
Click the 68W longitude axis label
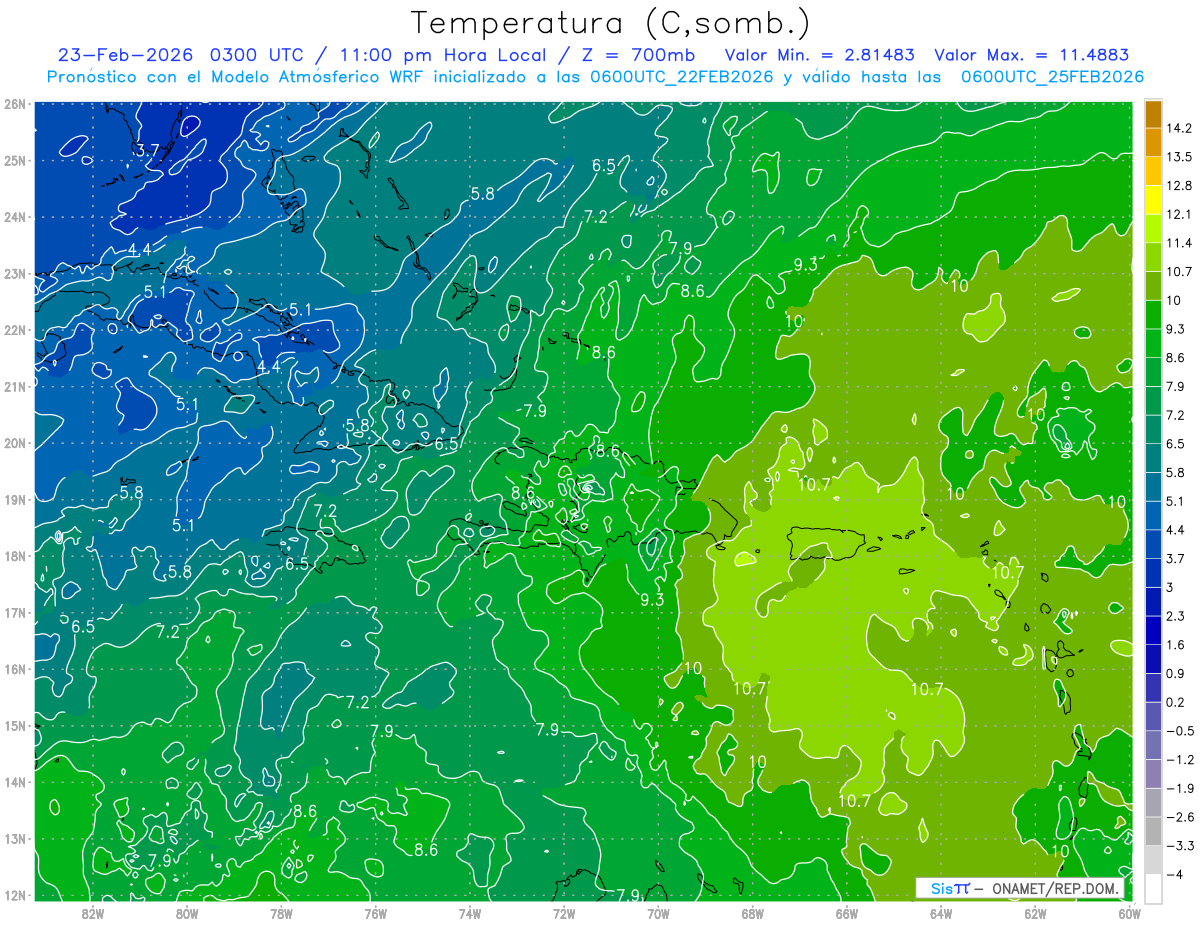click(x=752, y=914)
